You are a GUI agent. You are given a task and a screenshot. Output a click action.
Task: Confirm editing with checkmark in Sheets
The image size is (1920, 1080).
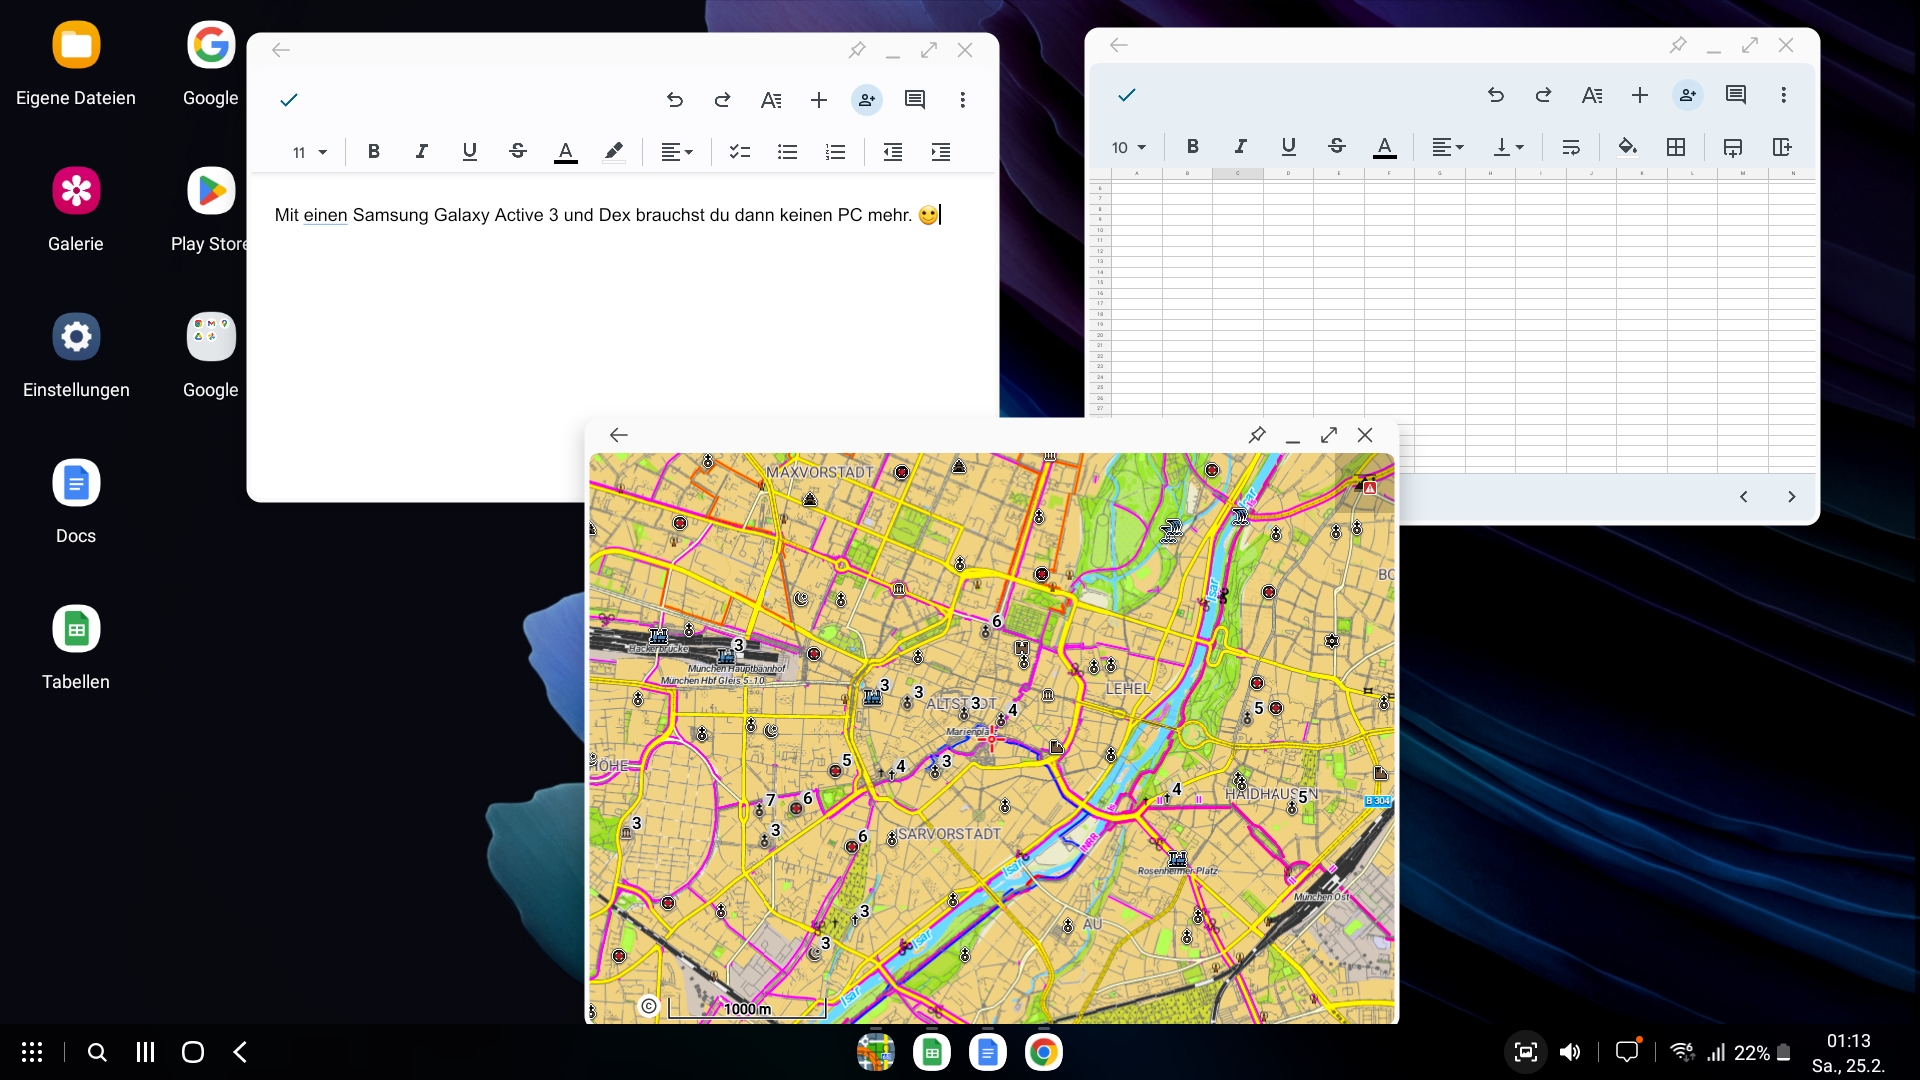click(1127, 95)
